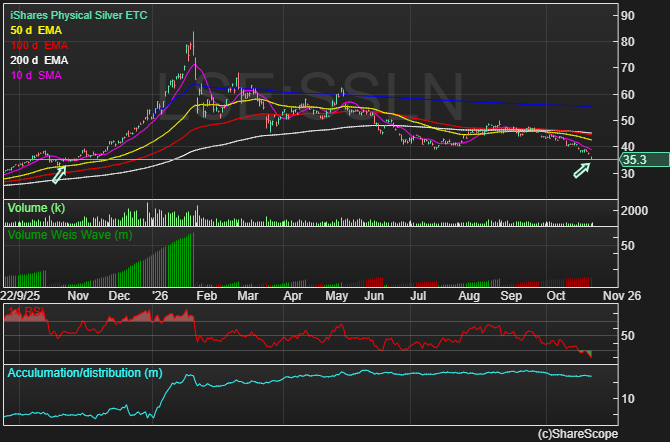The width and height of the screenshot is (670, 442).
Task: Select the 100 d EMA legend label
Action: tap(39, 45)
